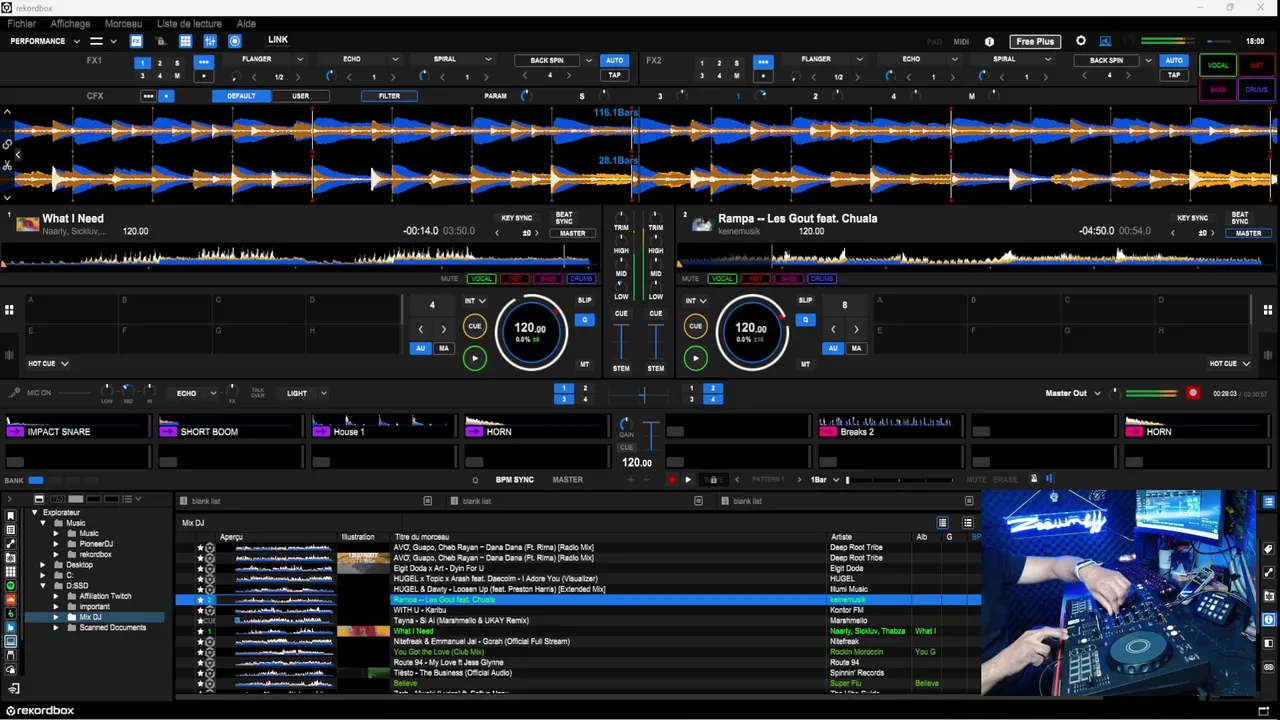Open deck 2 pad grid icon

(1268, 310)
